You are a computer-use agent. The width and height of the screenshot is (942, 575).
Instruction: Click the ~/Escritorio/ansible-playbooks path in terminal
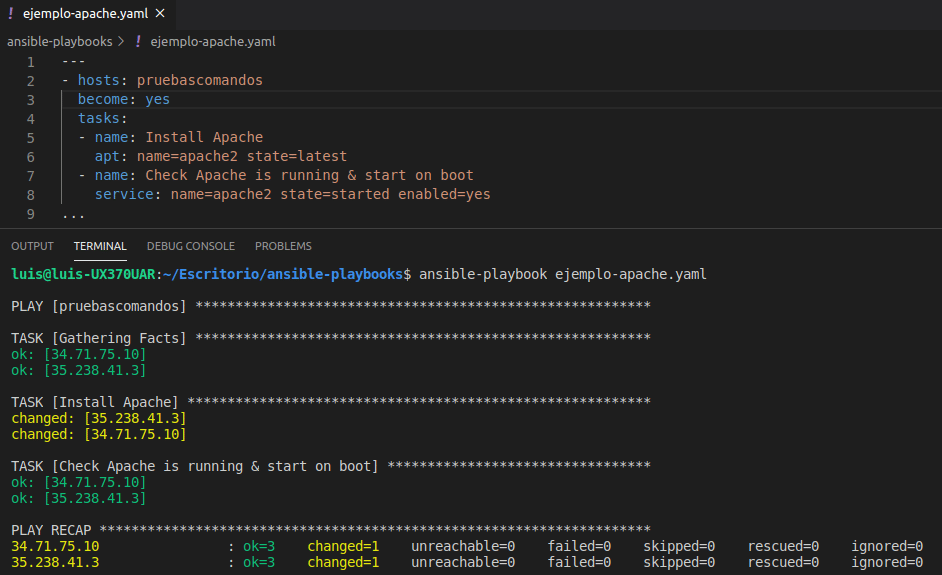282,275
